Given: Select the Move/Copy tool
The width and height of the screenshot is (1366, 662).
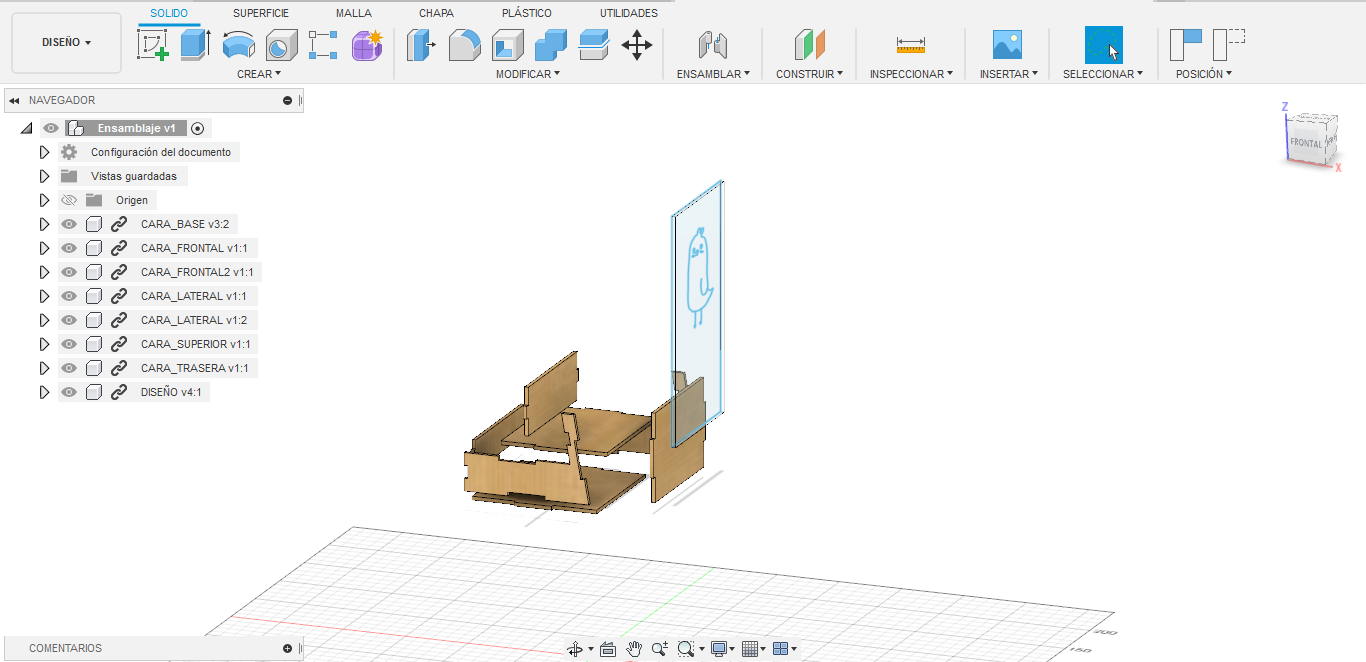Looking at the screenshot, I should (637, 45).
